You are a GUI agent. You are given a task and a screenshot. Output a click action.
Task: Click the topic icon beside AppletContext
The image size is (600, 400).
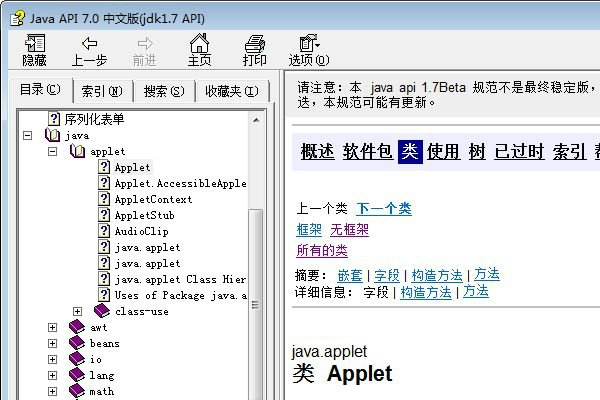(x=104, y=199)
